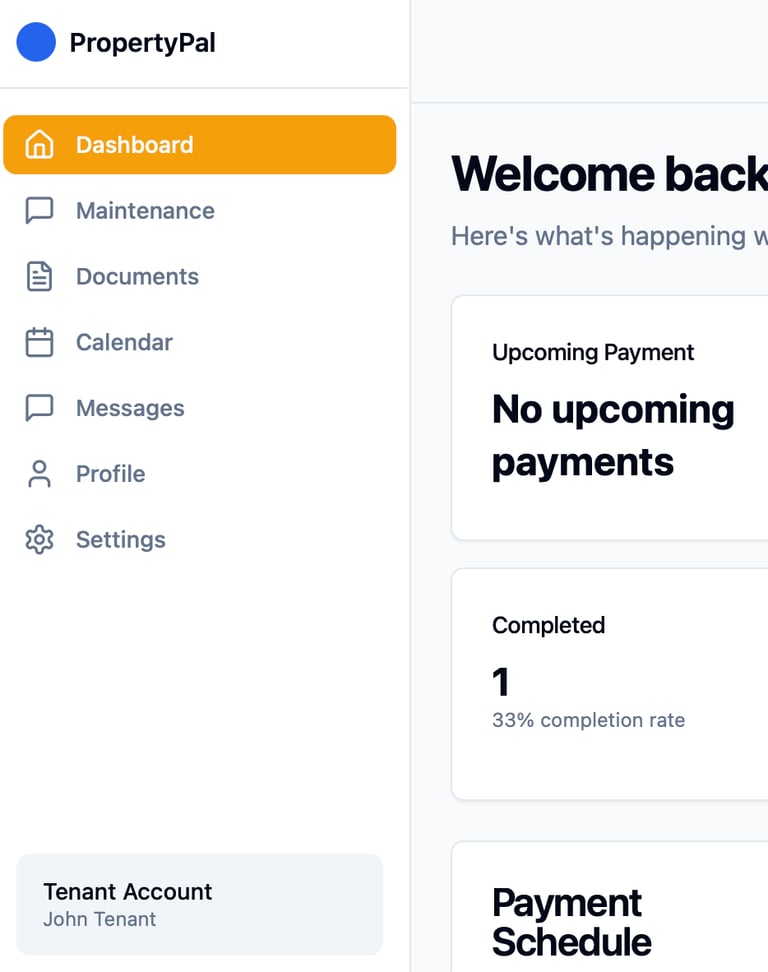Open the Tenant Account card
The height and width of the screenshot is (972, 768).
pos(200,904)
